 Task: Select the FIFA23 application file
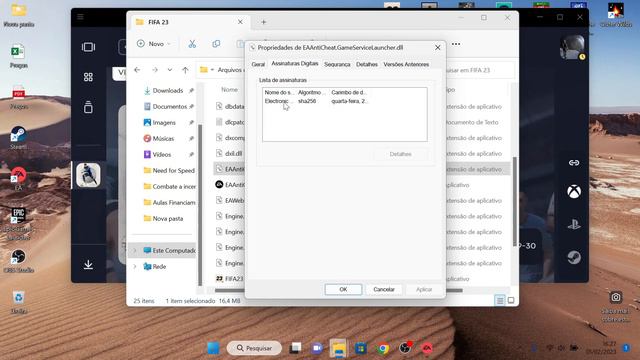click(229, 279)
